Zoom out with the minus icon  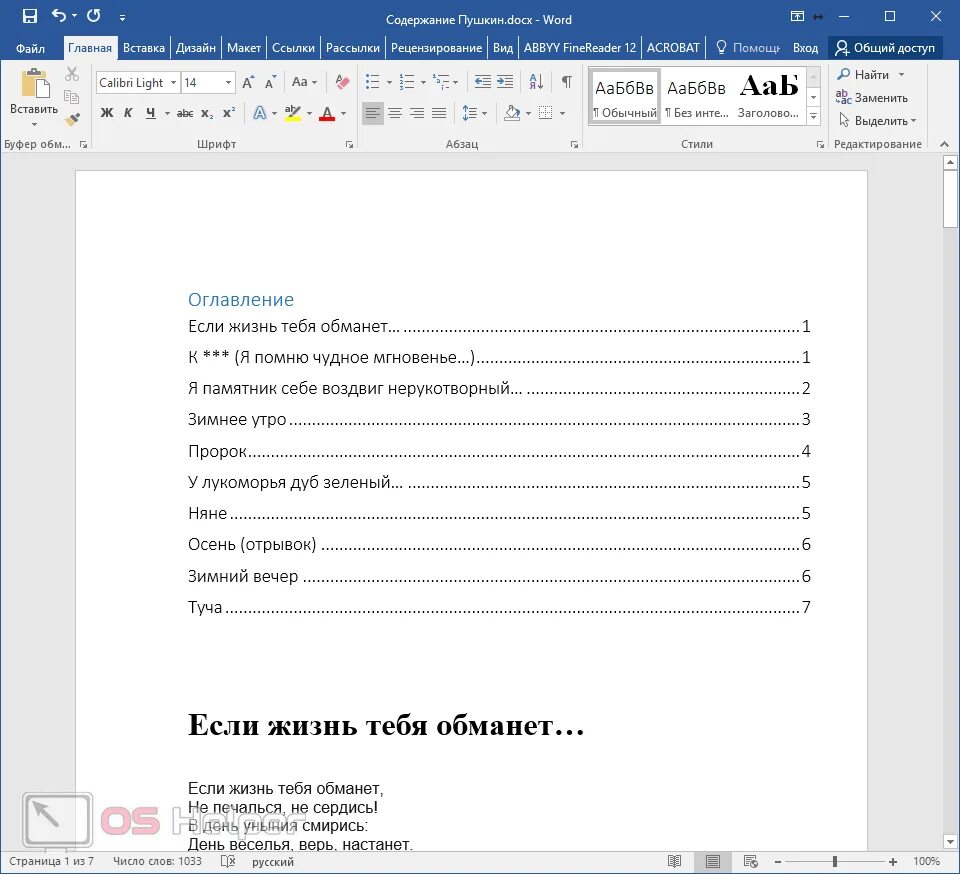click(x=778, y=862)
